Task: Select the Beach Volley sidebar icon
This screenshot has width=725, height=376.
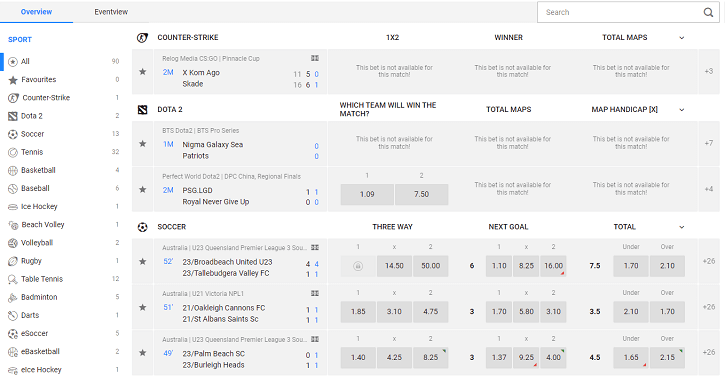Action: coord(13,225)
